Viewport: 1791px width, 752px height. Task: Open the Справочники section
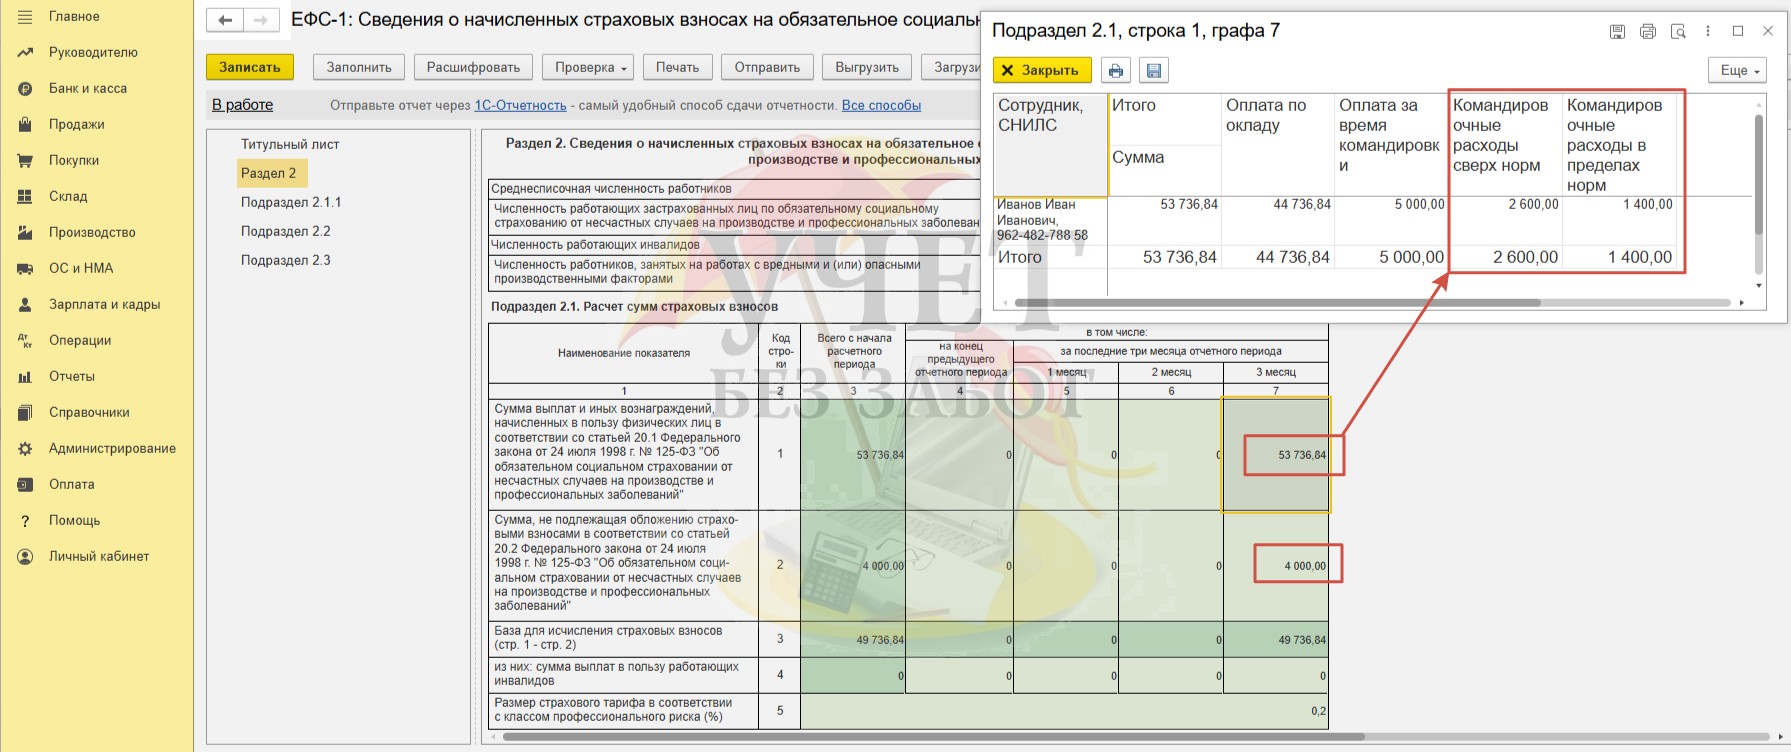(x=89, y=412)
